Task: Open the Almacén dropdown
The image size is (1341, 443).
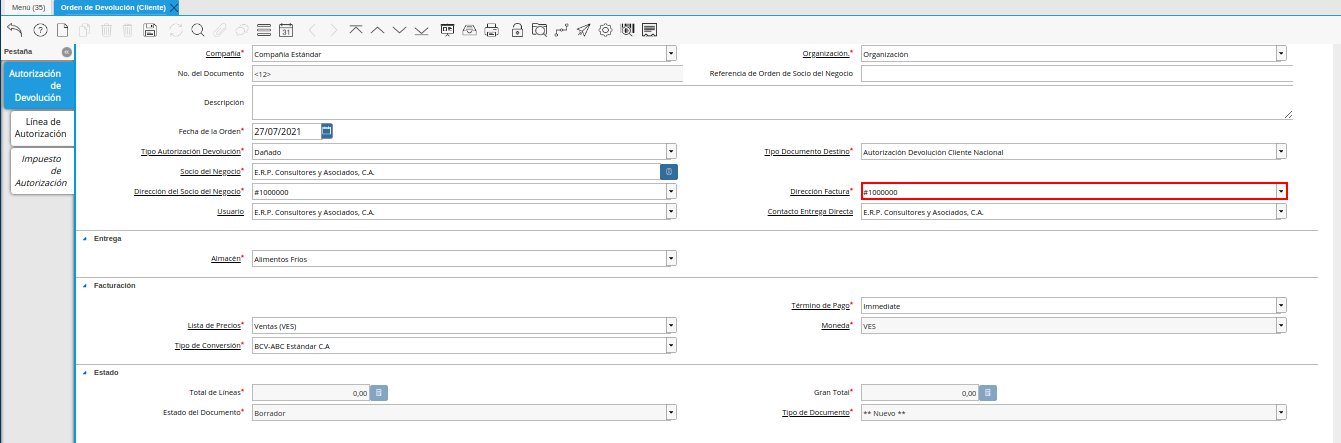Action: point(671,259)
